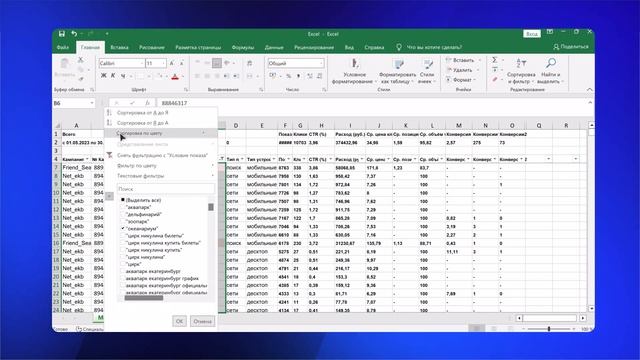
Task: Click the Вход sign-in button
Action: tap(532, 34)
